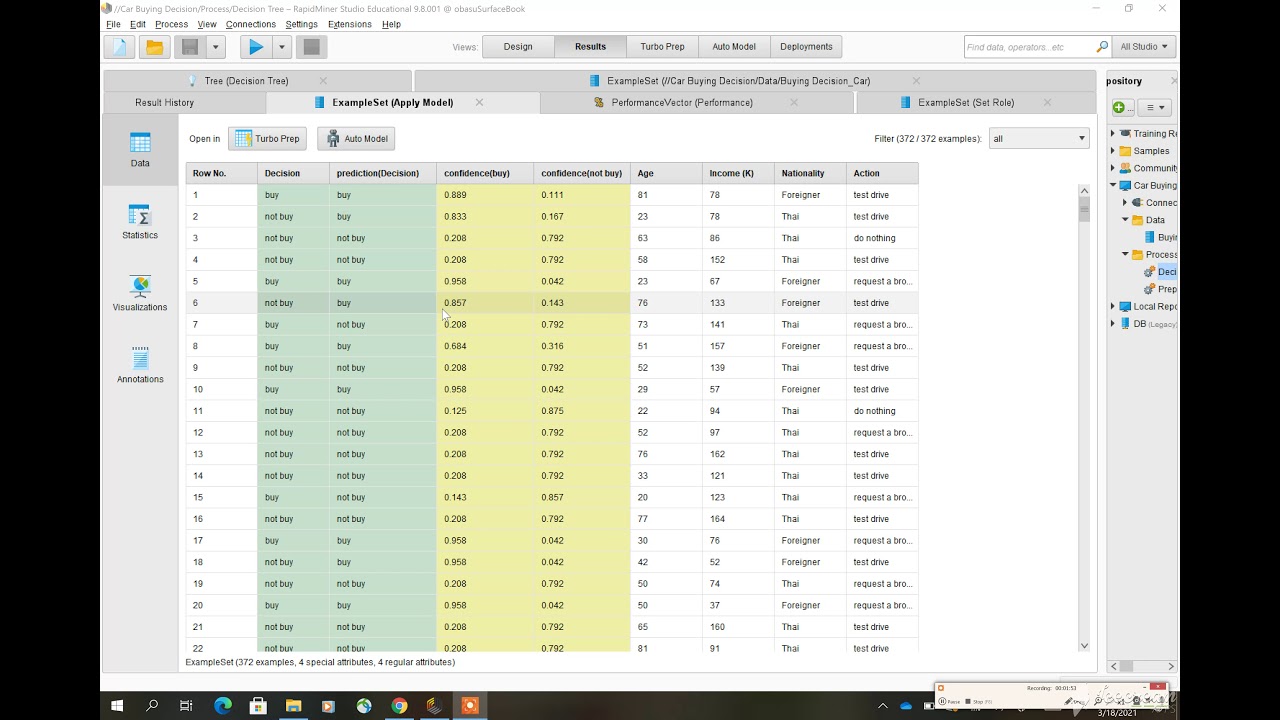Open Windows taskbar search
Screen dimensions: 1280x720
pyautogui.click(x=152, y=706)
